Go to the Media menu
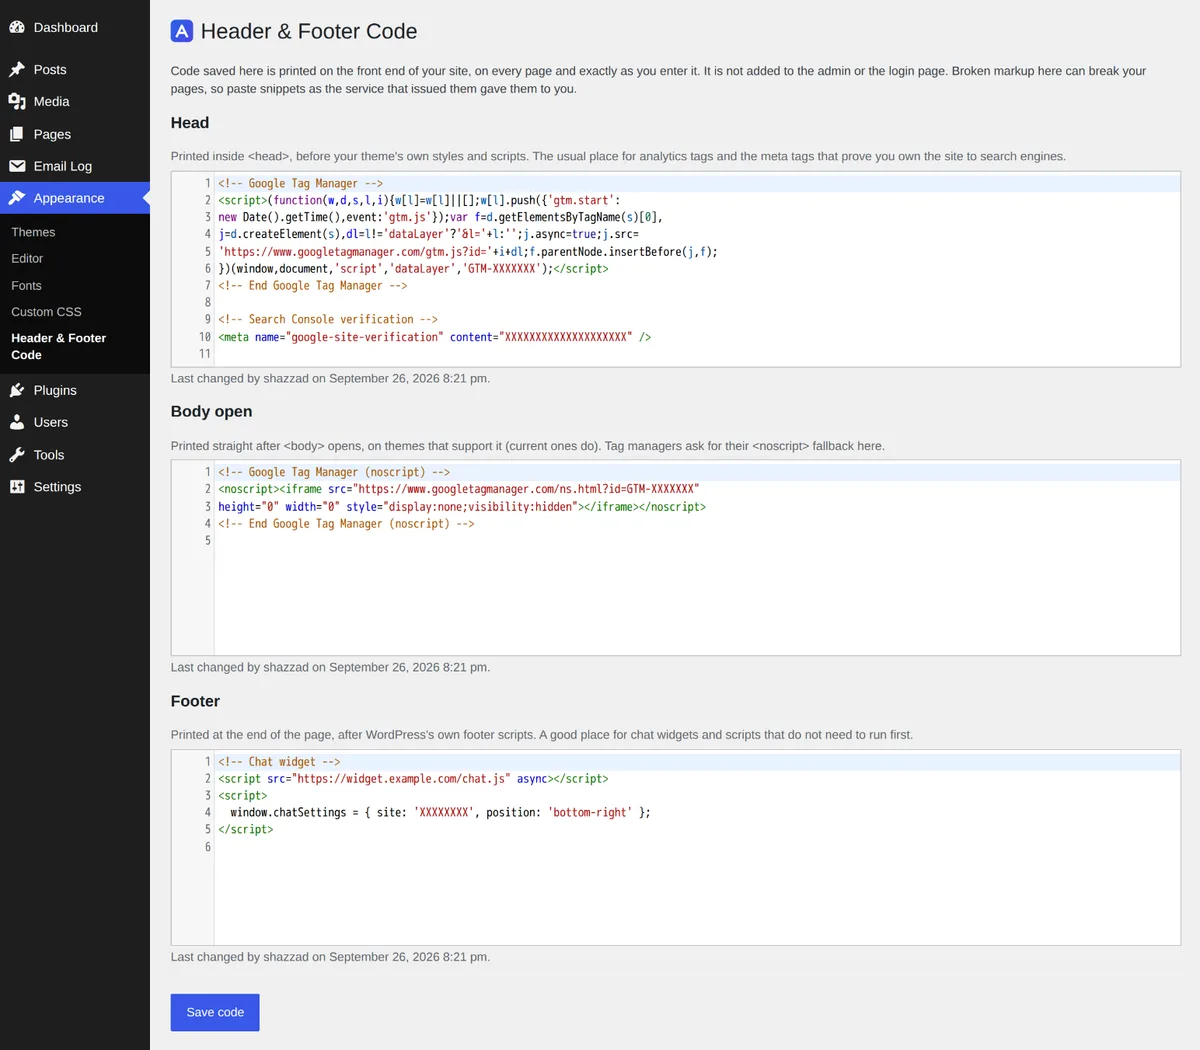1200x1050 pixels. pyautogui.click(x=75, y=101)
